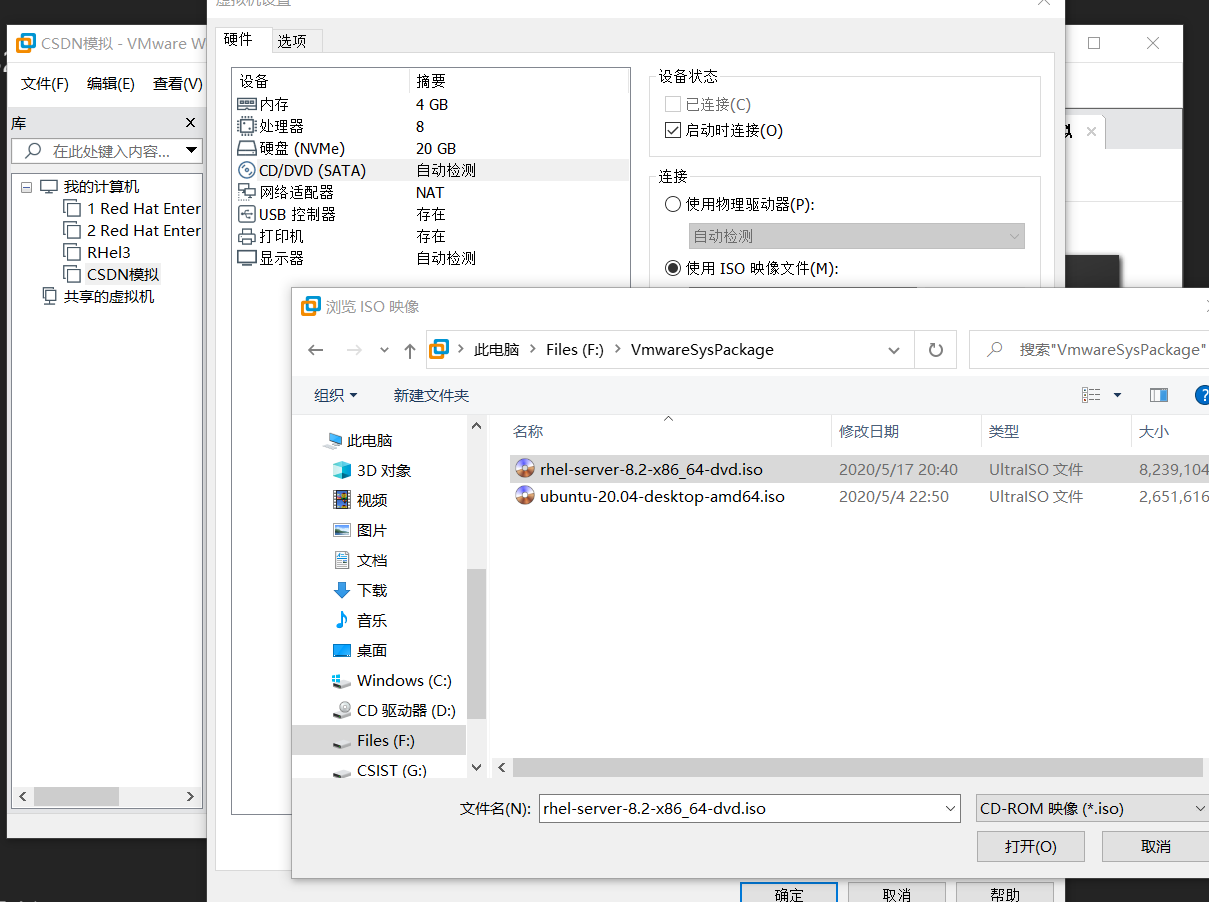1209x902 pixels.
Task: Open 编辑(E) menu in VMware window
Action: pos(111,84)
